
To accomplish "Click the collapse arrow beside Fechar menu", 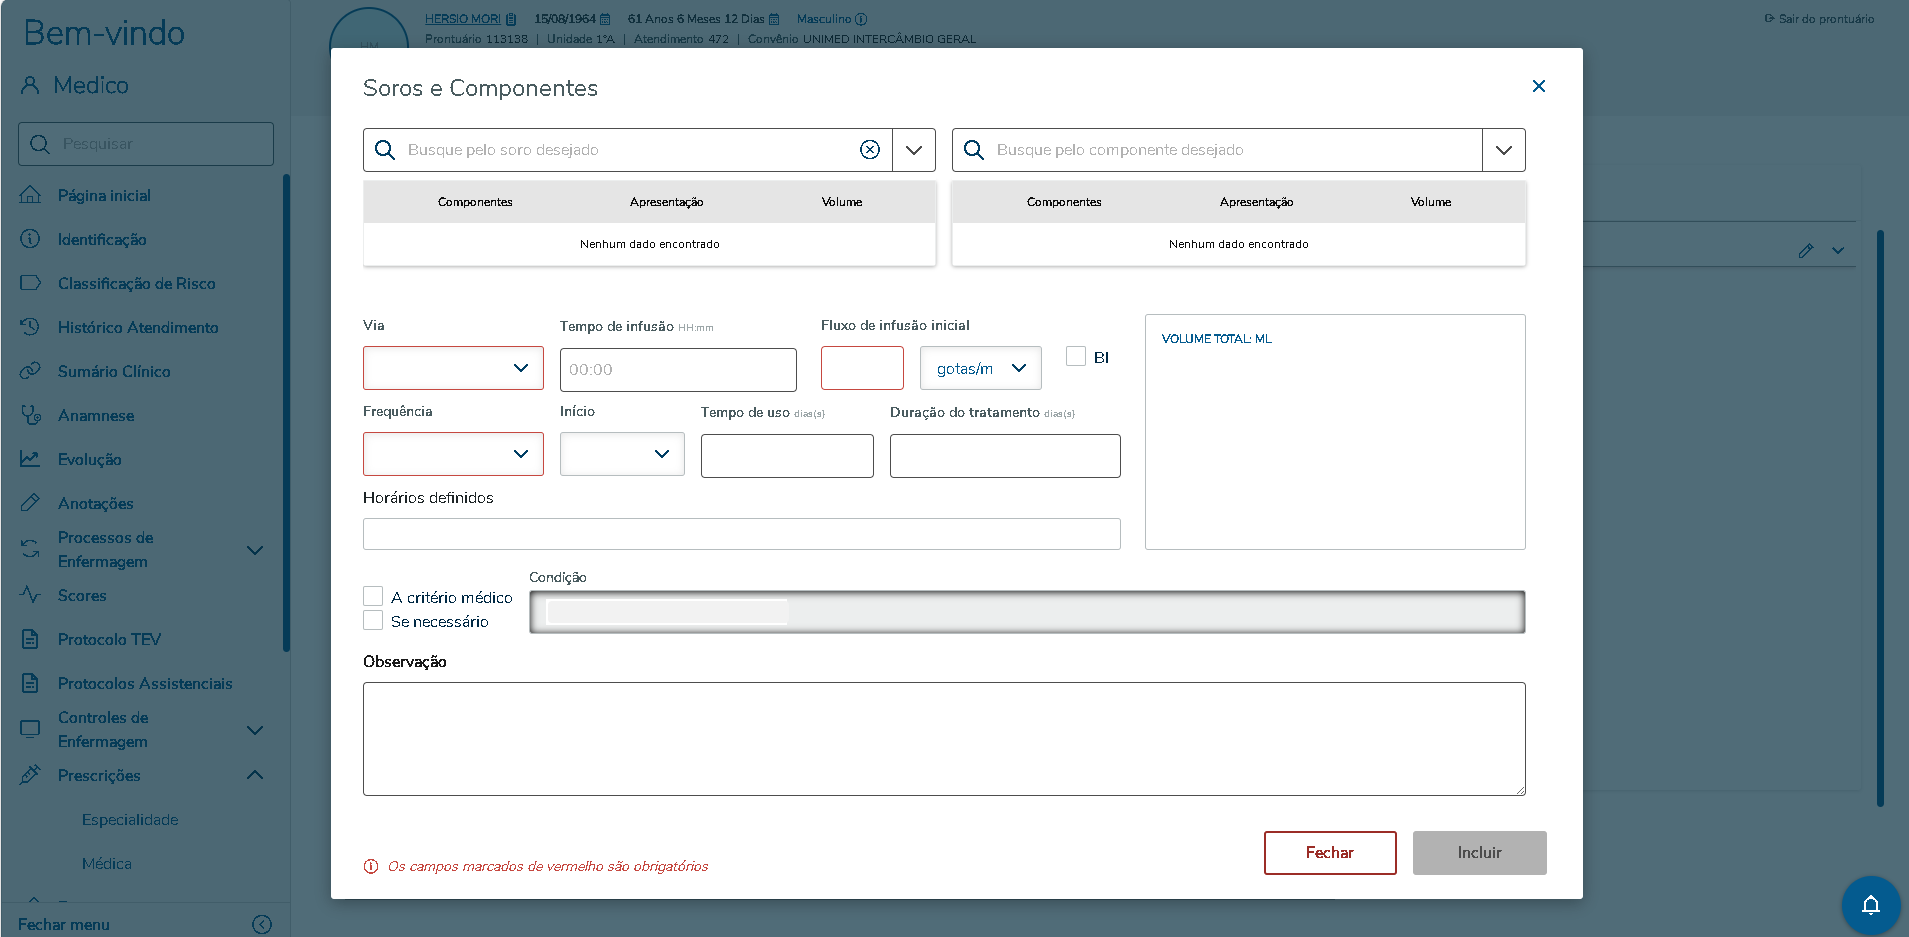I will coord(262,924).
